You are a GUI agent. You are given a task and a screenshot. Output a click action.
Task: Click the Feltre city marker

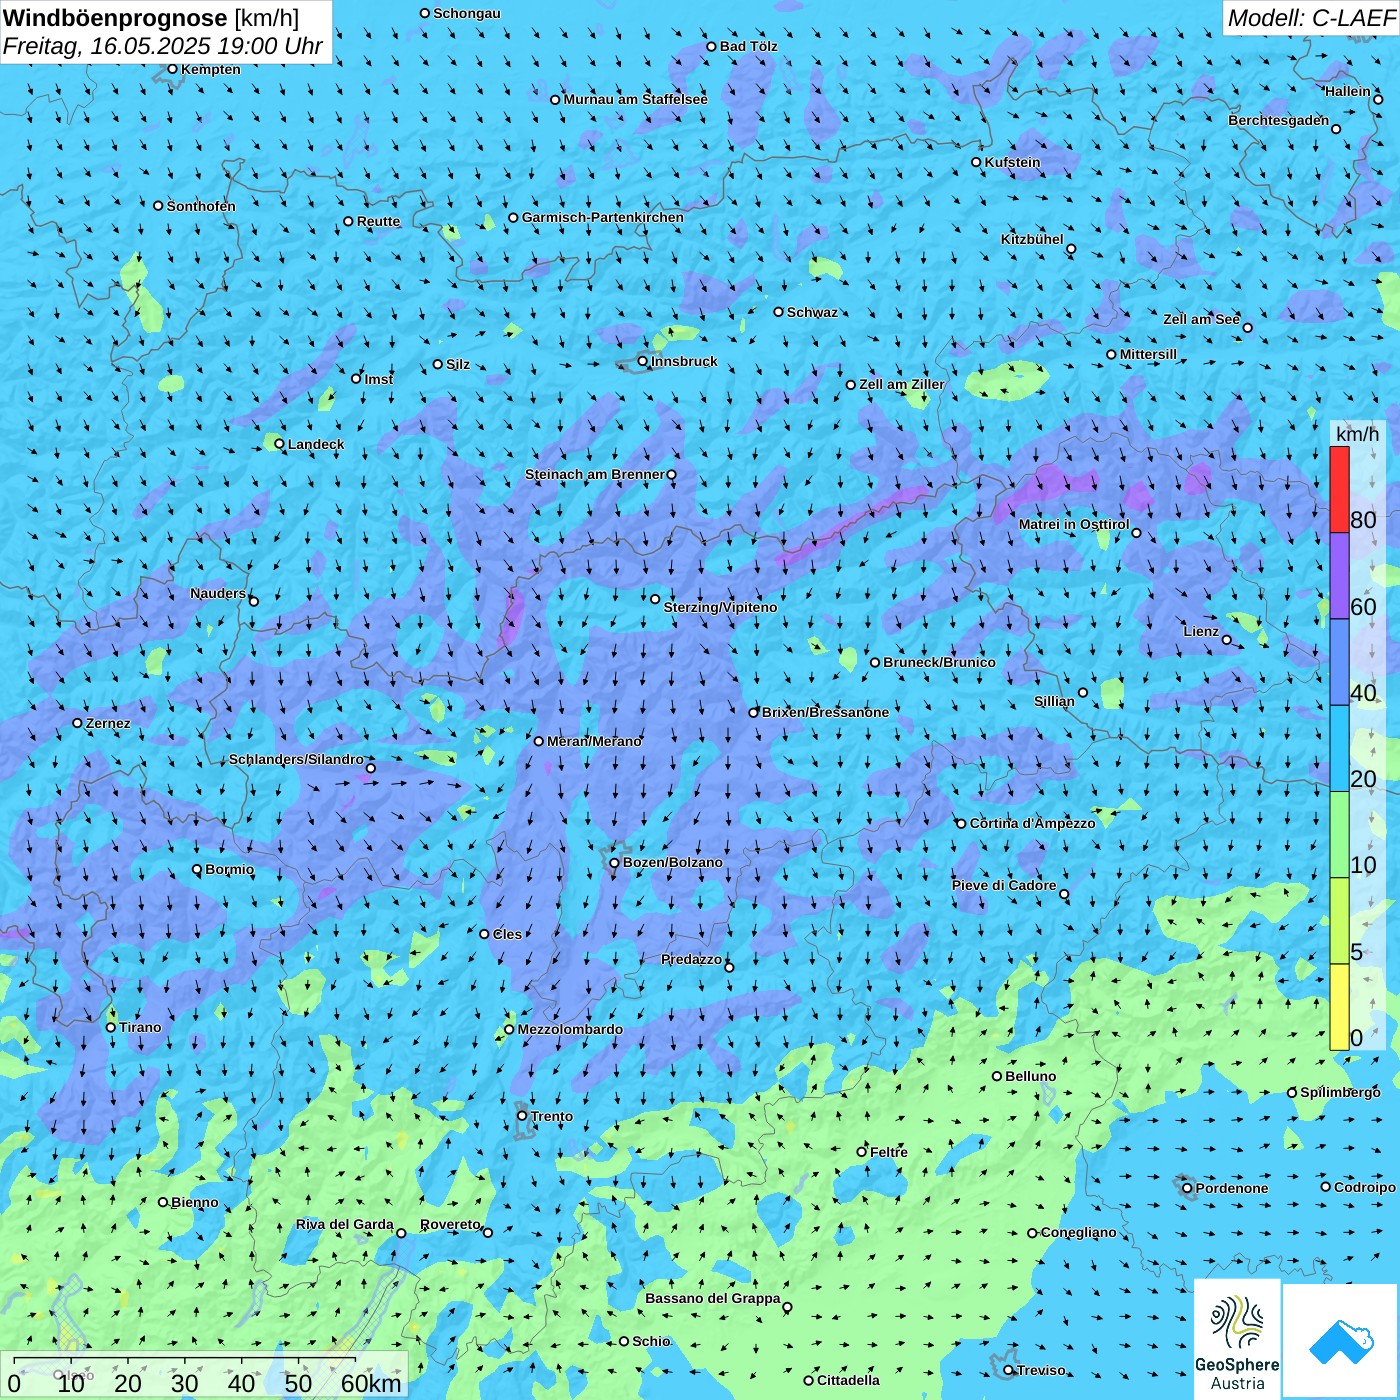pyautogui.click(x=861, y=1152)
